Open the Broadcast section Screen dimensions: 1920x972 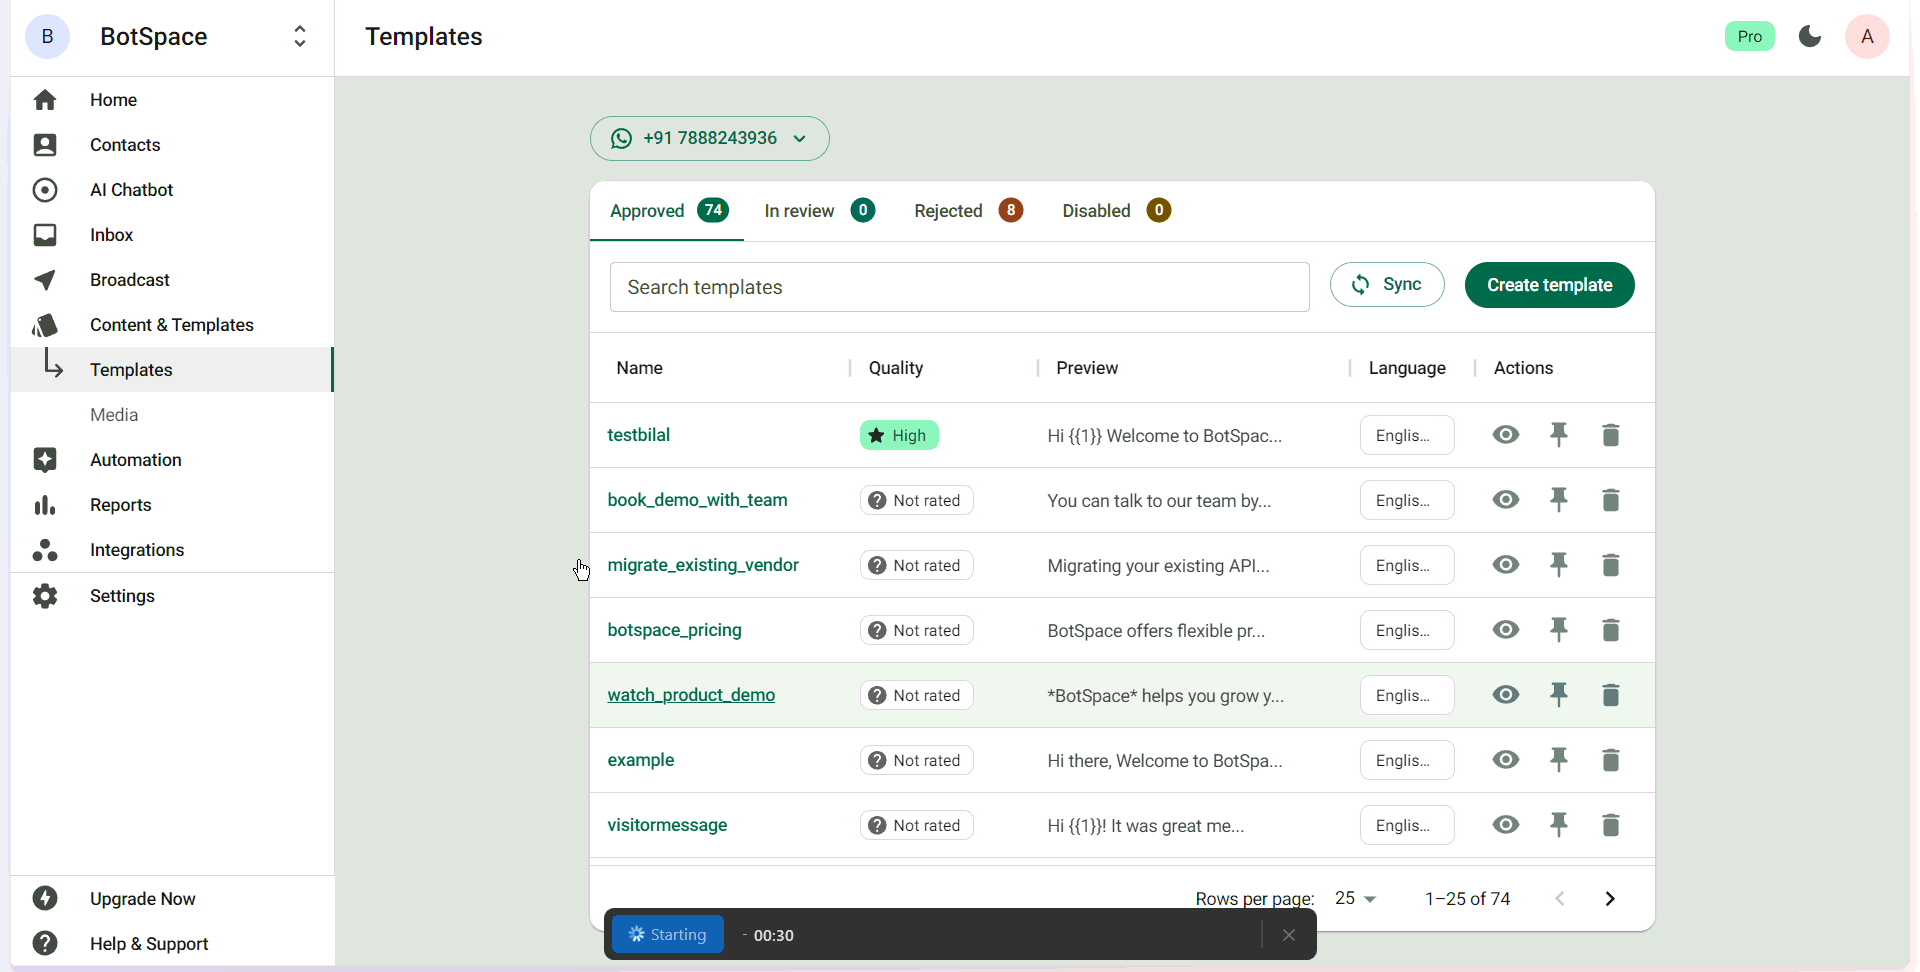pos(172,280)
